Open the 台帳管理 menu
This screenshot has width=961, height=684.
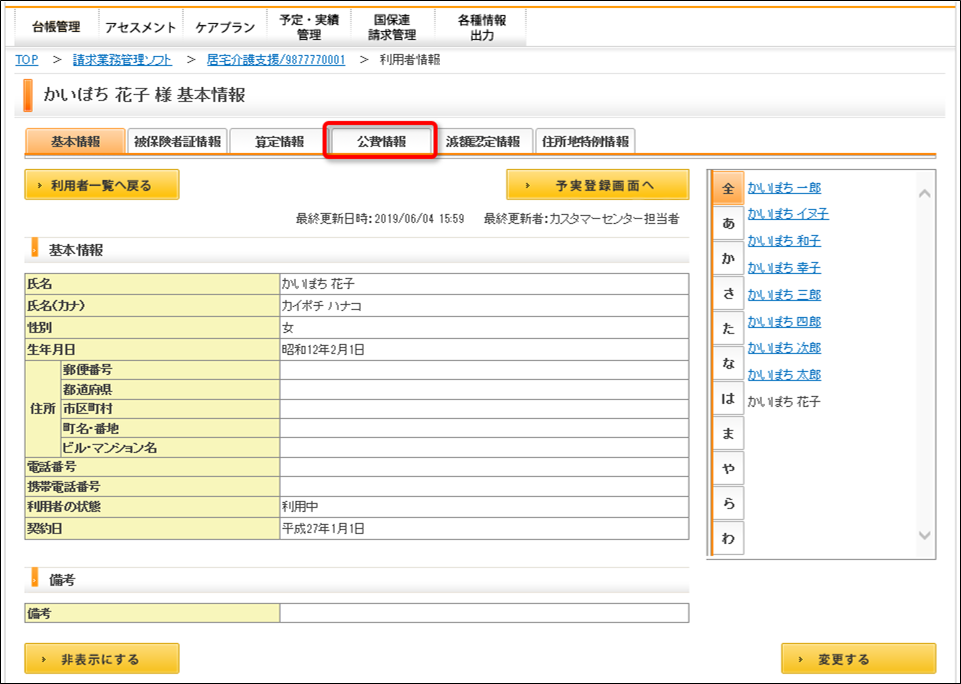click(56, 28)
